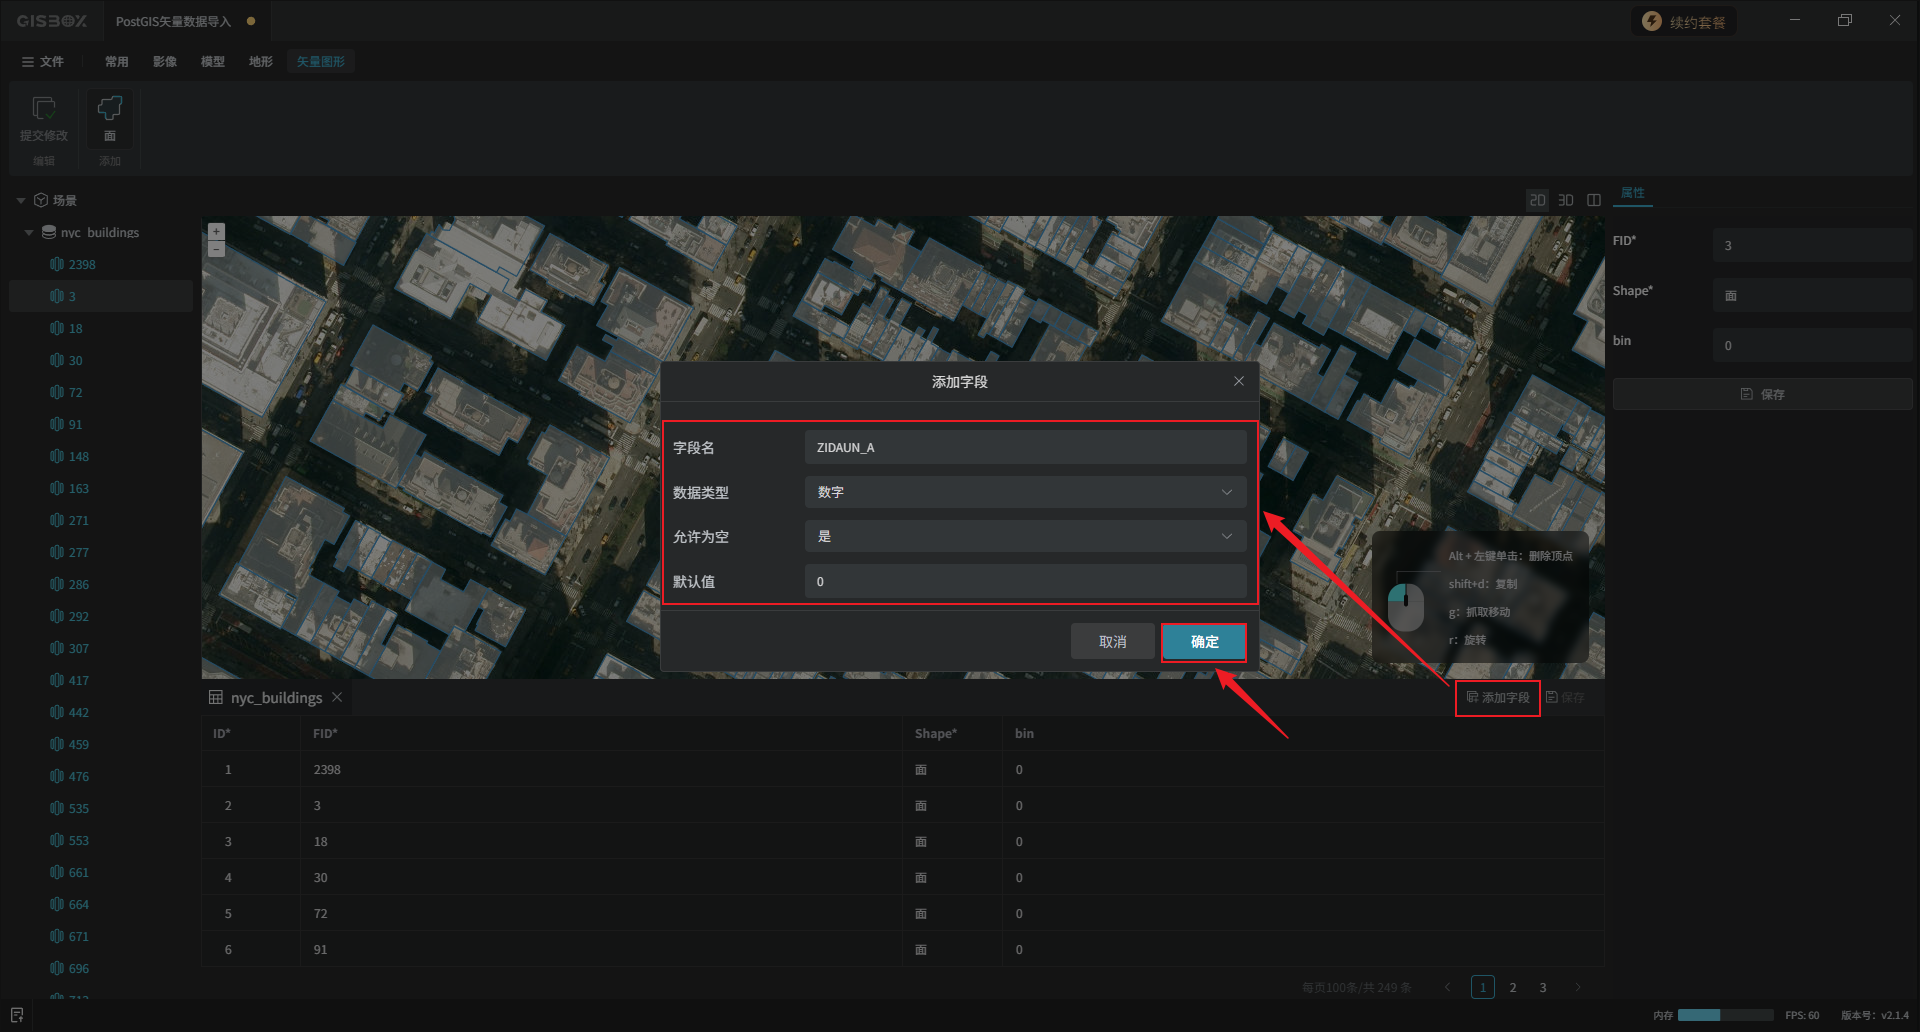Viewport: 1920px width, 1032px height.
Task: Click the log icon in status bar
Action: click(17, 1015)
